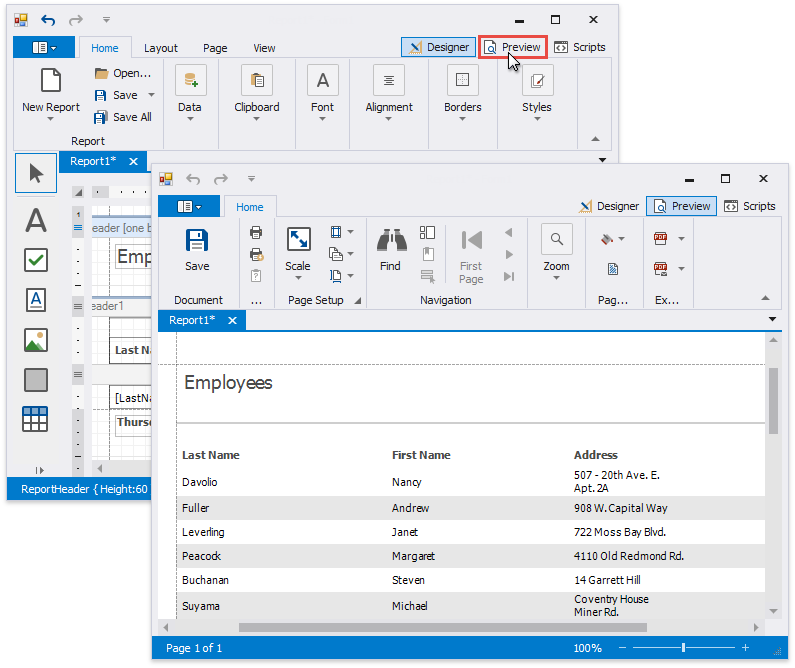Viewport: 795px width, 668px height.
Task: Choose the Table control in toolbox
Action: 36,419
